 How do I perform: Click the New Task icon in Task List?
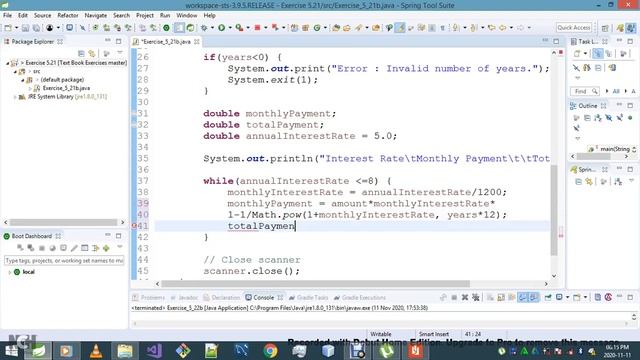point(577,53)
